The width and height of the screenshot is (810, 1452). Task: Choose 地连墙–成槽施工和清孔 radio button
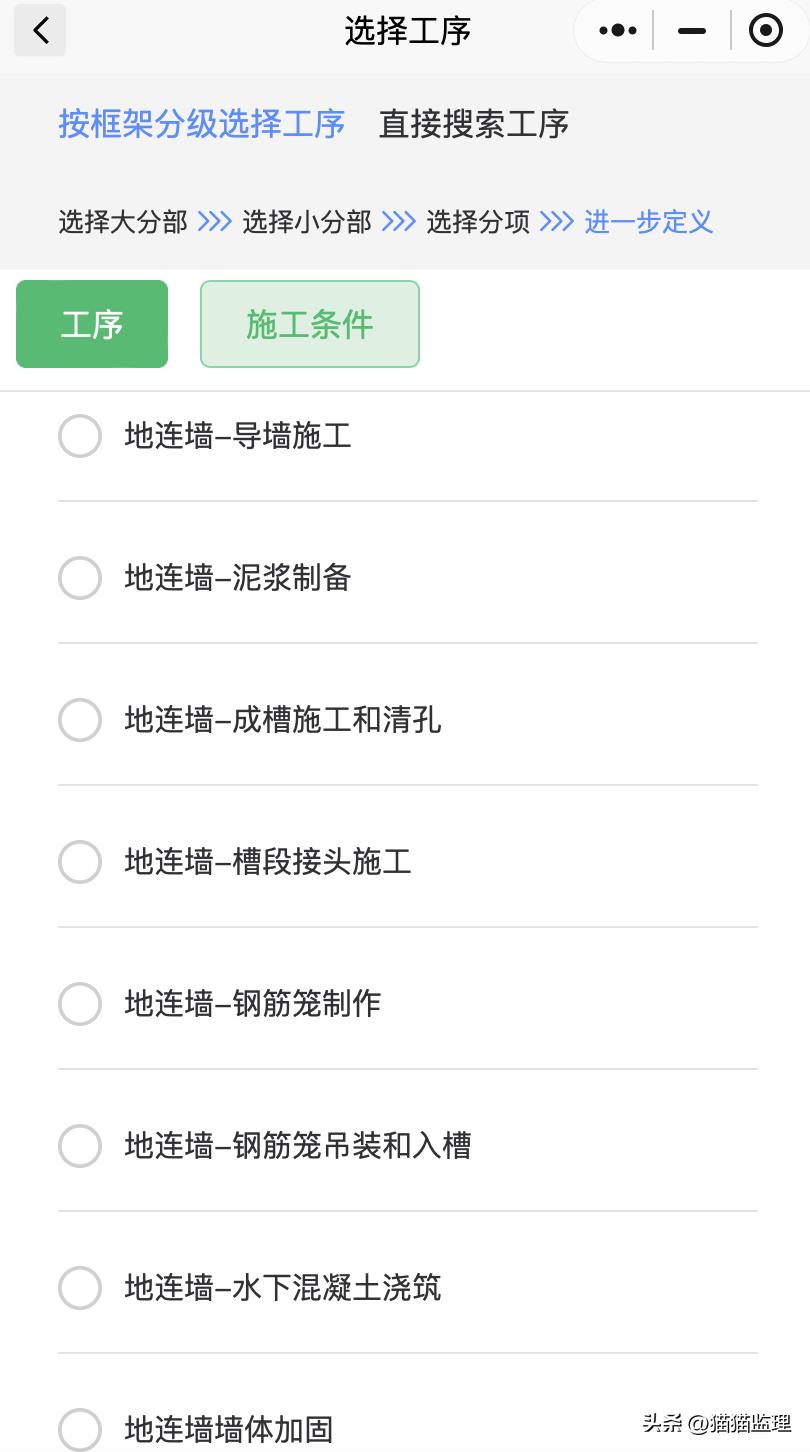point(80,720)
